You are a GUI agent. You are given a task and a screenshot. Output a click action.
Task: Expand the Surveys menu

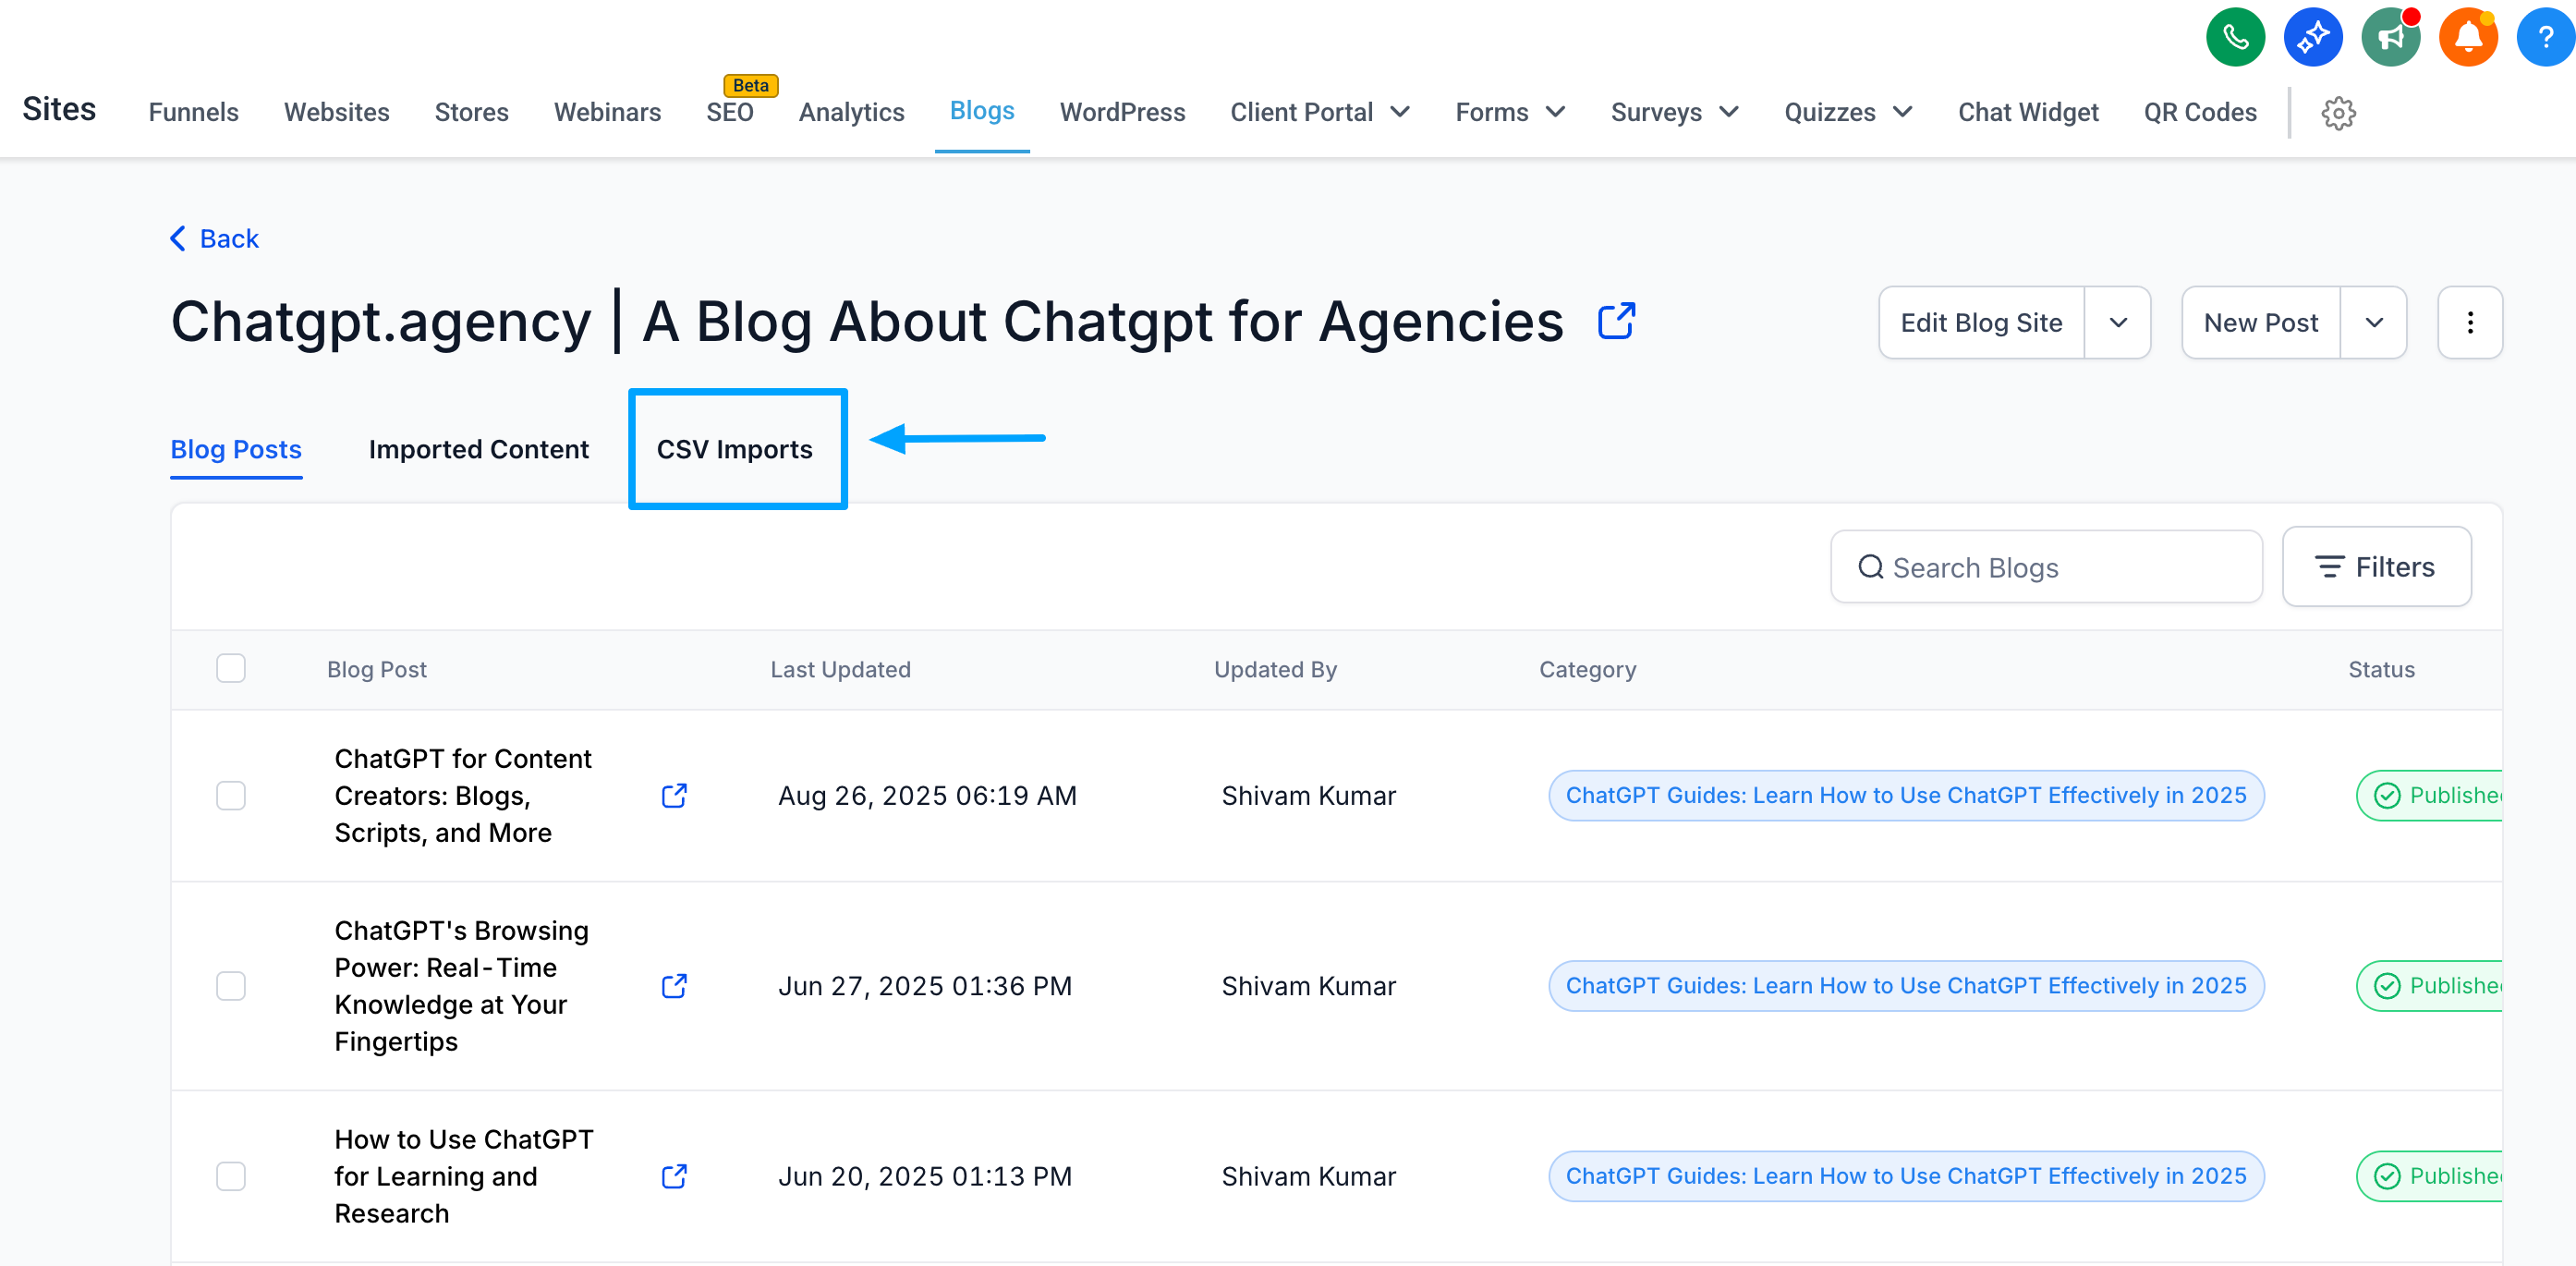(1675, 112)
